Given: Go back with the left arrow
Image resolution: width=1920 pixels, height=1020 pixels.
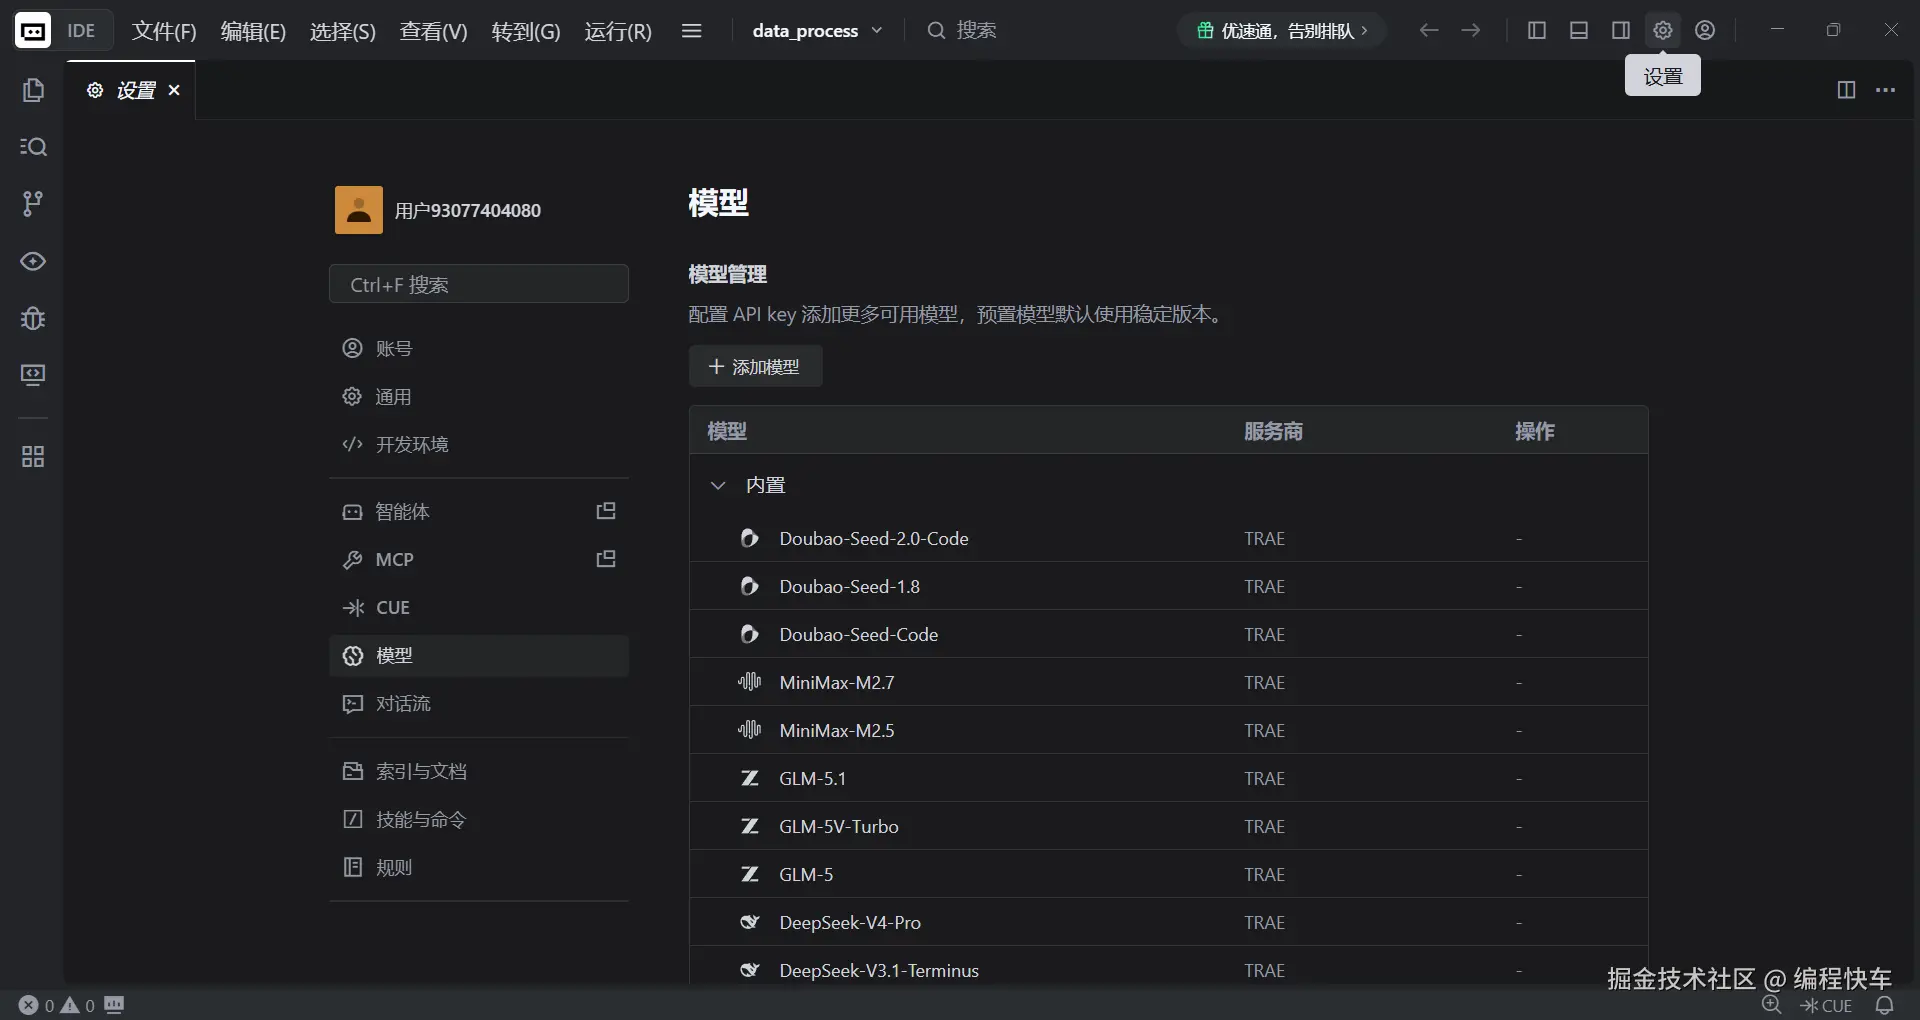Looking at the screenshot, I should coord(1429,31).
